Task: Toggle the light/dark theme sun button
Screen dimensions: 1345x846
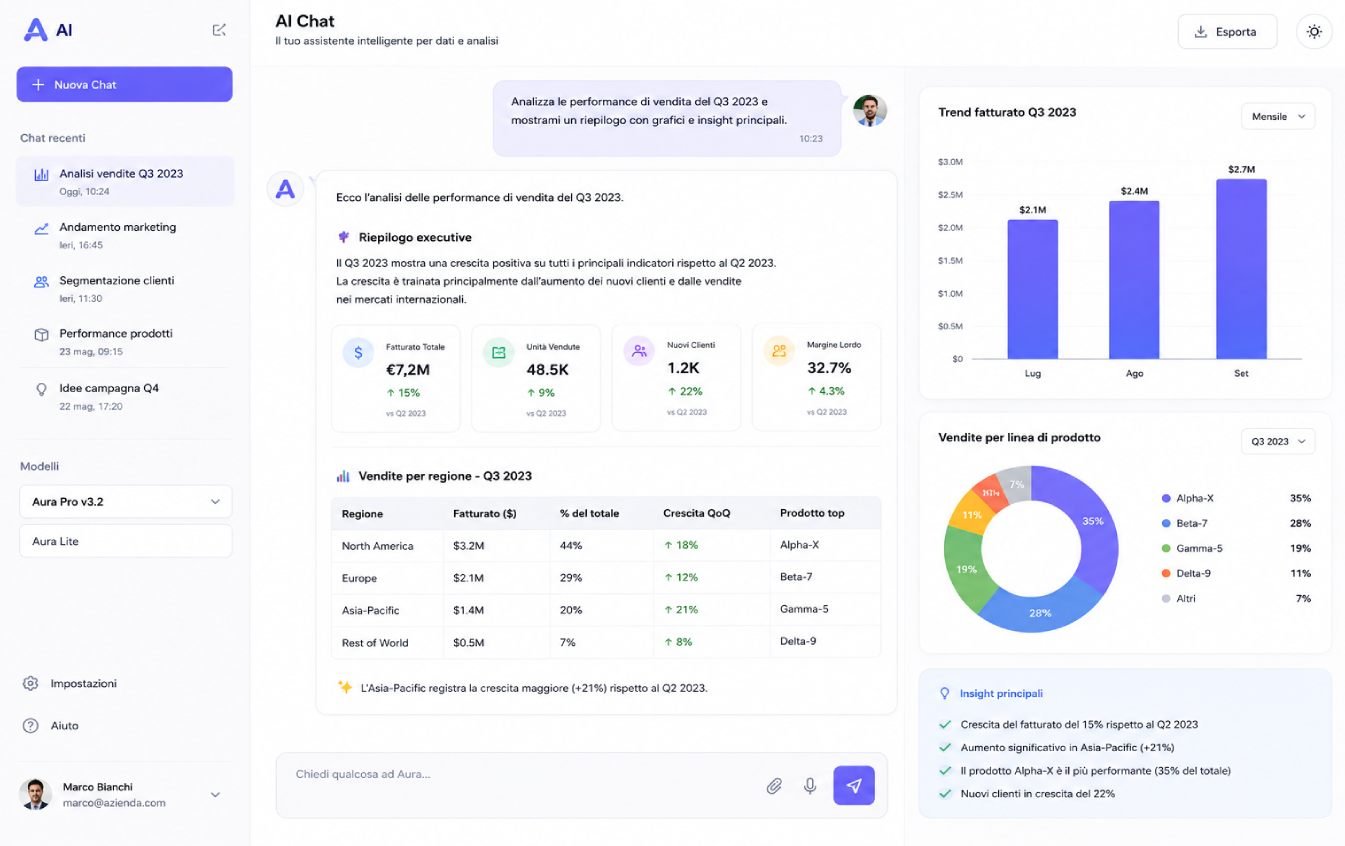Action: tap(1314, 32)
